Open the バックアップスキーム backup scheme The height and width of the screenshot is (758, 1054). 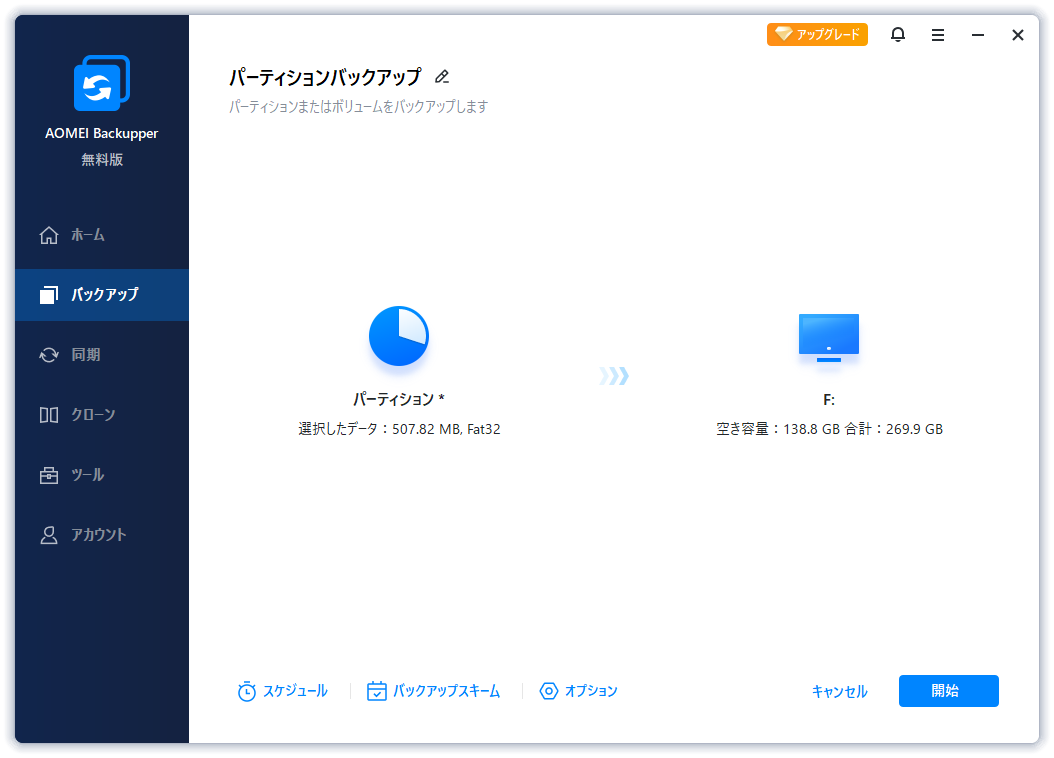coord(433,691)
